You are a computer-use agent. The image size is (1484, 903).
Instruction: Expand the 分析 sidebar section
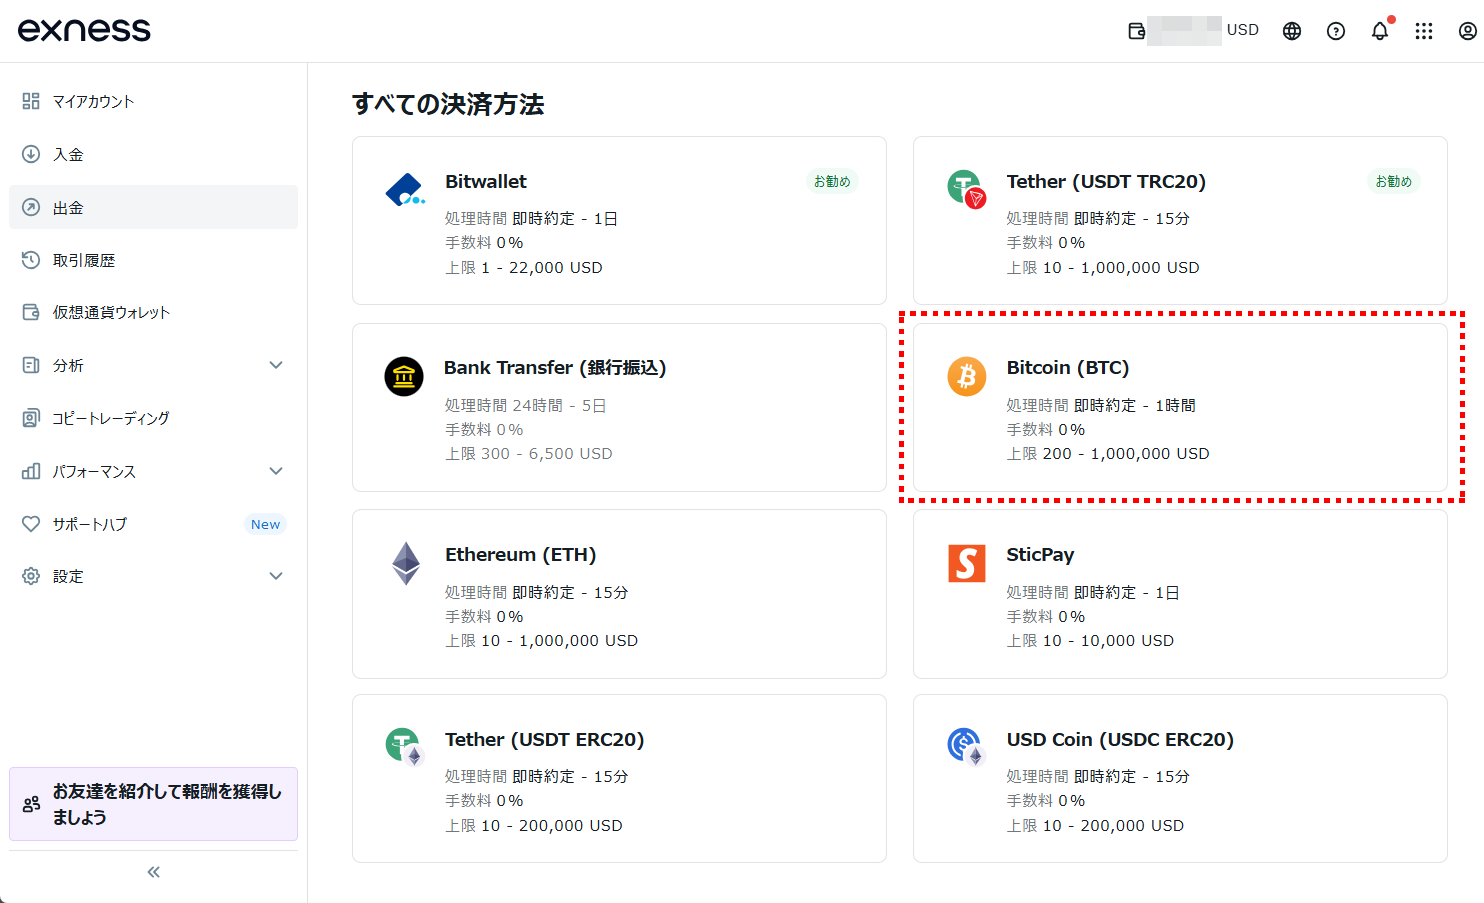152,365
